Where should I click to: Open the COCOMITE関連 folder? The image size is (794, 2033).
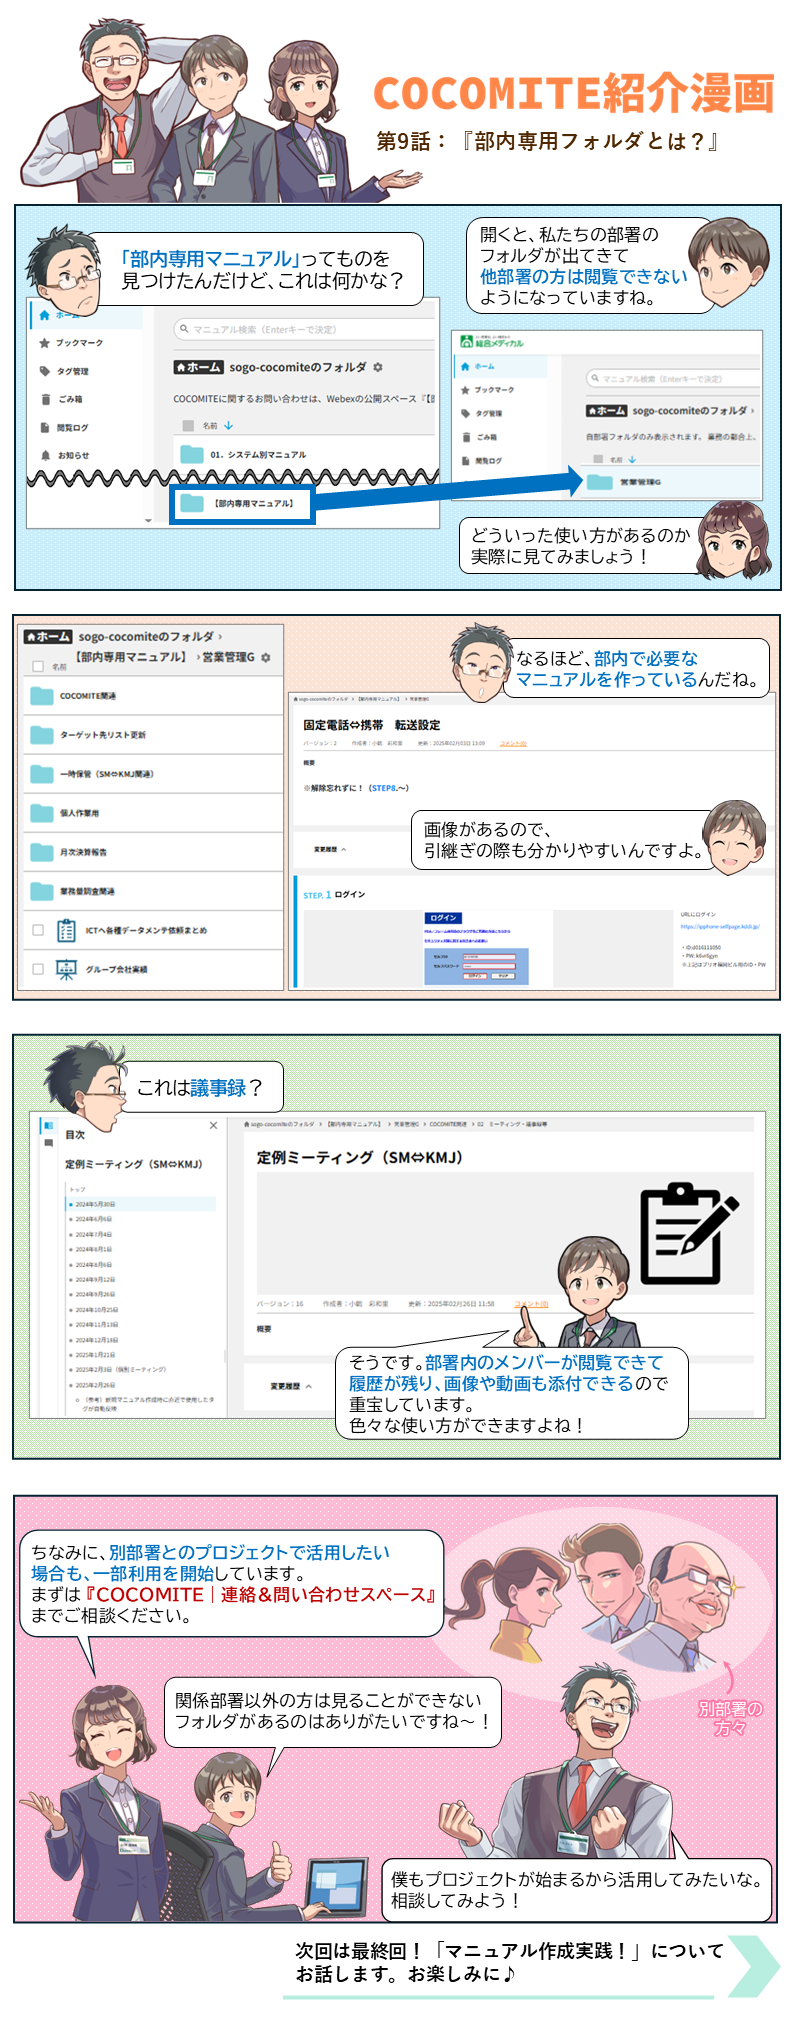tap(153, 696)
